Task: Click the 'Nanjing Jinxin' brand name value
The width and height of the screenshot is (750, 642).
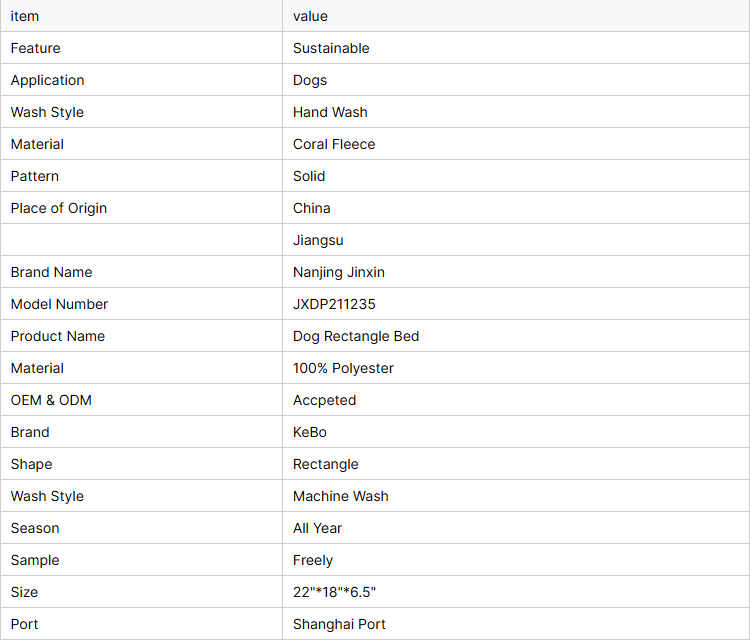Action: 339,272
